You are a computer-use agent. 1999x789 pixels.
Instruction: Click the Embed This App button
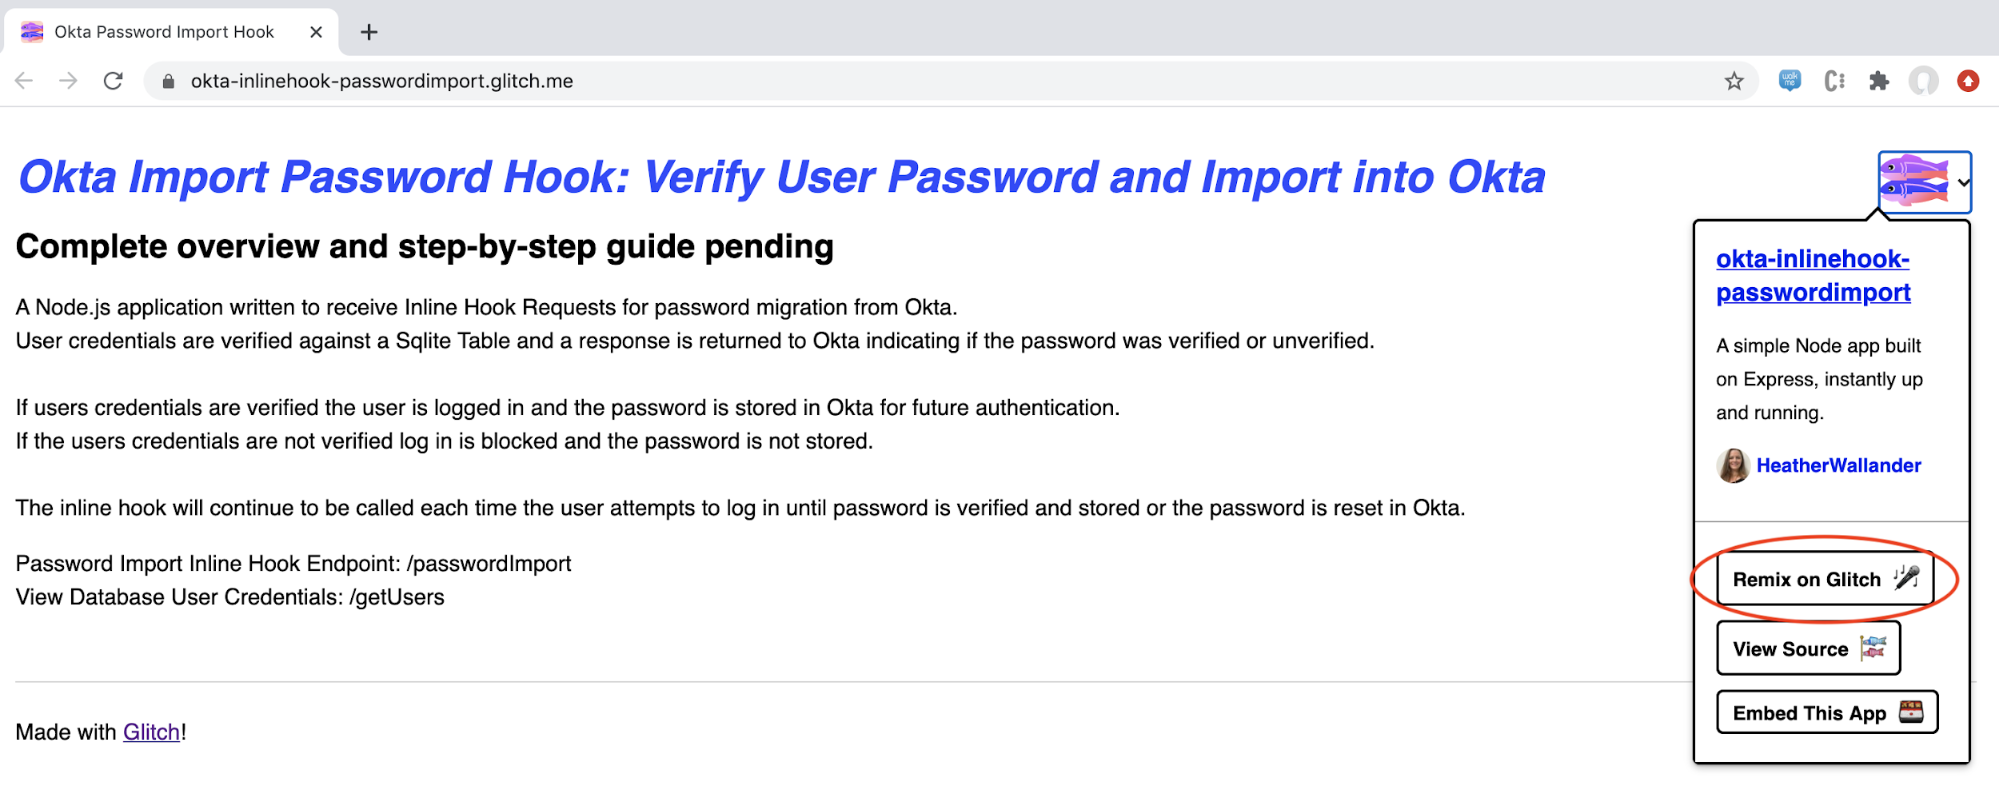[x=1826, y=713]
